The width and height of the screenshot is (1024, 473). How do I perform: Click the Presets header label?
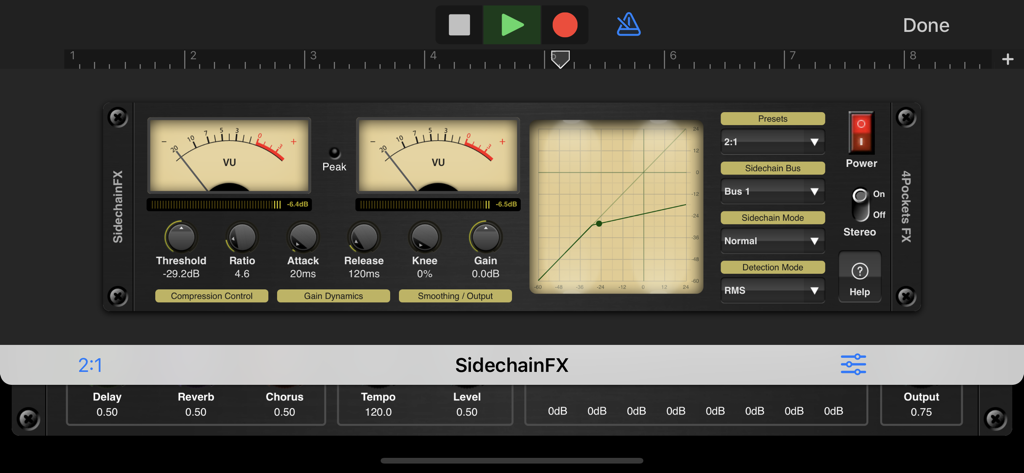[x=773, y=119]
